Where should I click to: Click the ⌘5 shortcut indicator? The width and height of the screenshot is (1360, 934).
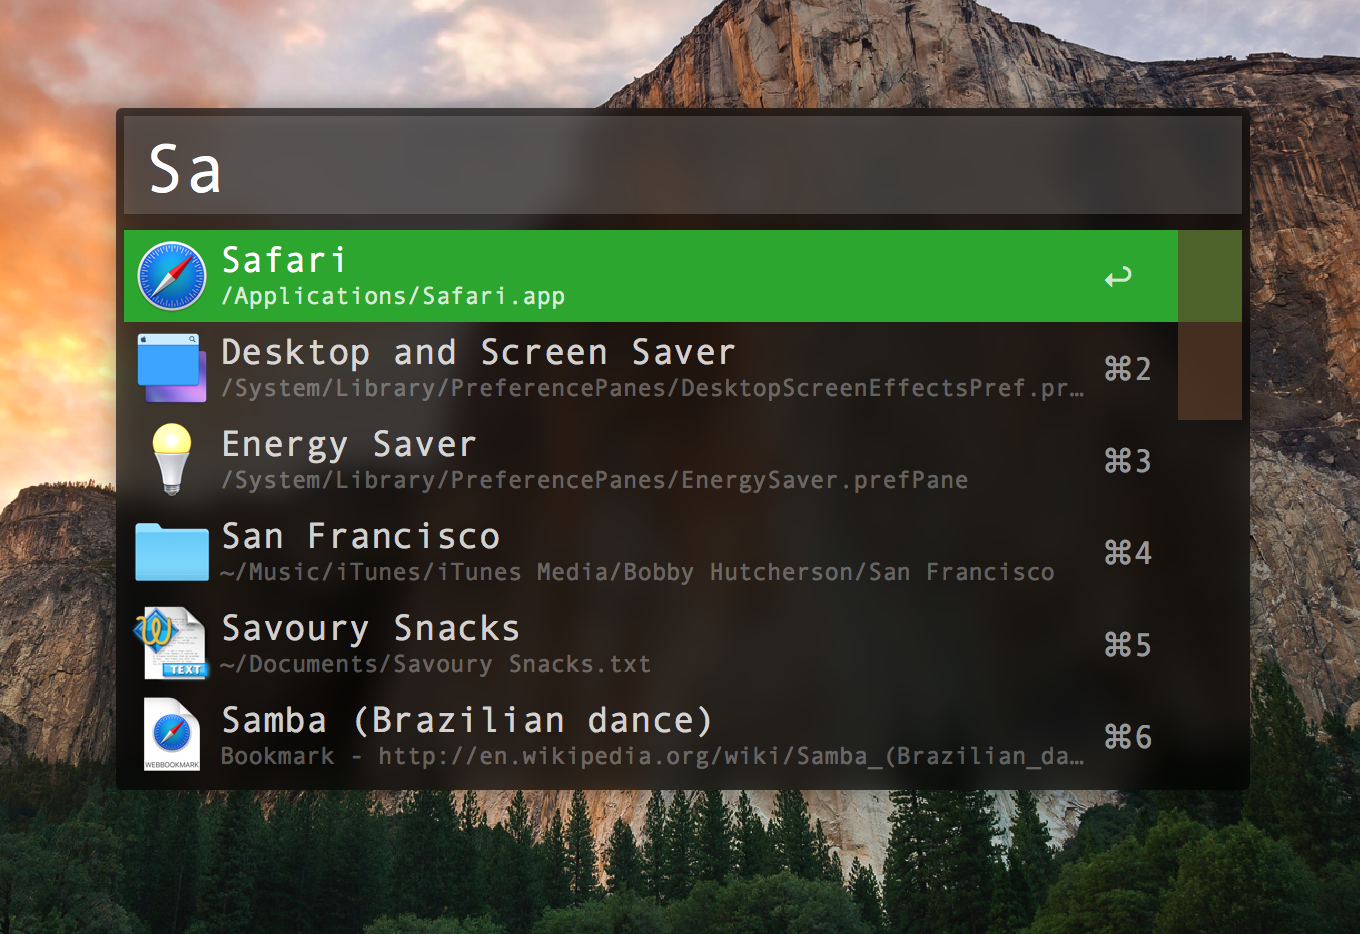coord(1127,645)
